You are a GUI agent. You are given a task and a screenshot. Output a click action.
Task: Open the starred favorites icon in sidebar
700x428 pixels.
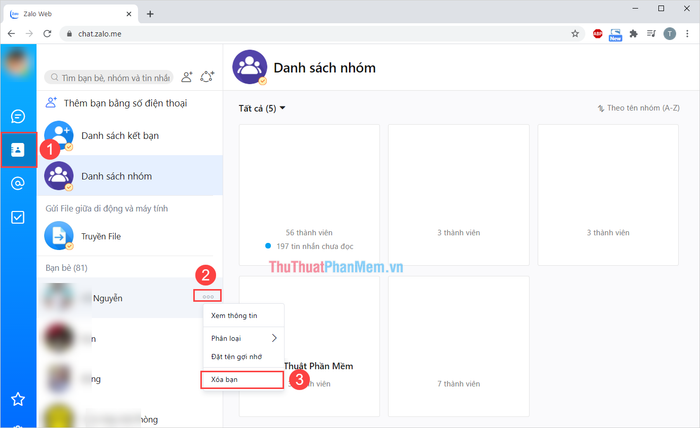tap(18, 399)
